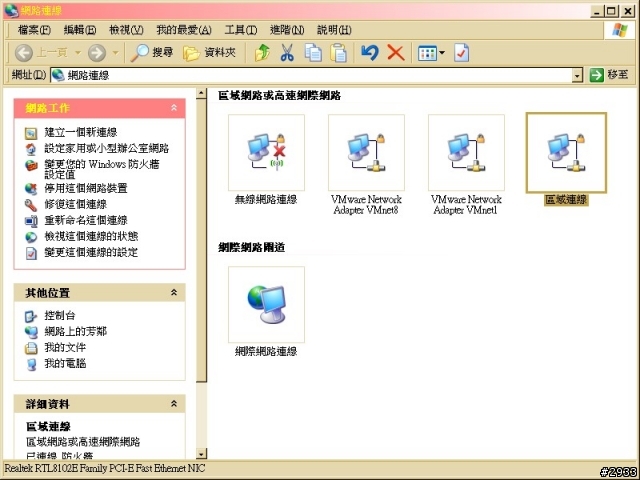Click the view connection status icon

coord(31,237)
